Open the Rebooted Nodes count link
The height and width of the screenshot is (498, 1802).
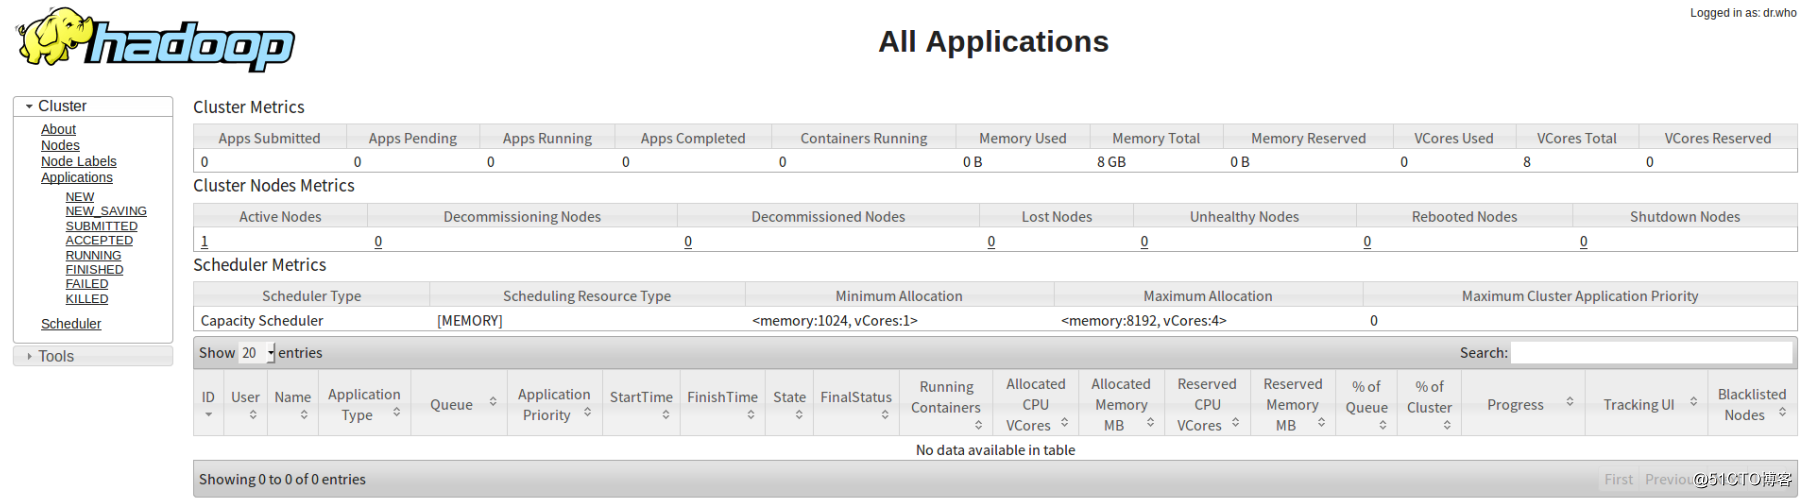[x=1367, y=241]
